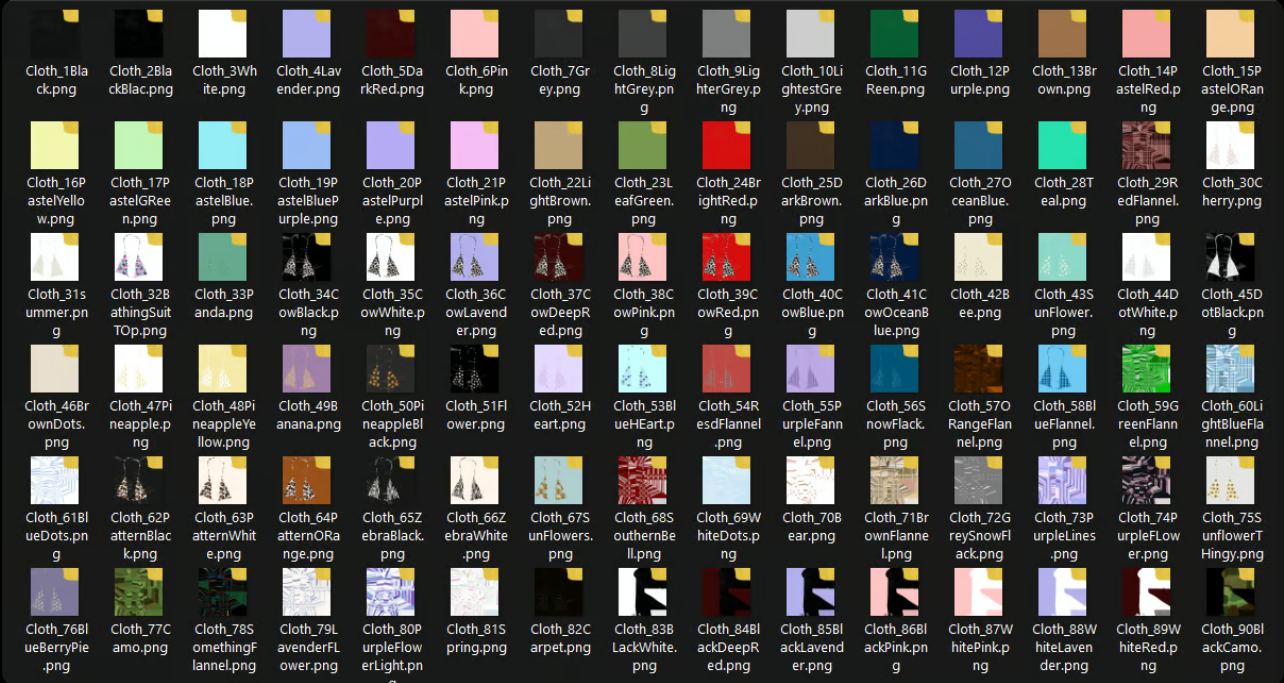Click the Cloth_64PatternORange.png thumbnail
The image size is (1284, 683).
307,481
